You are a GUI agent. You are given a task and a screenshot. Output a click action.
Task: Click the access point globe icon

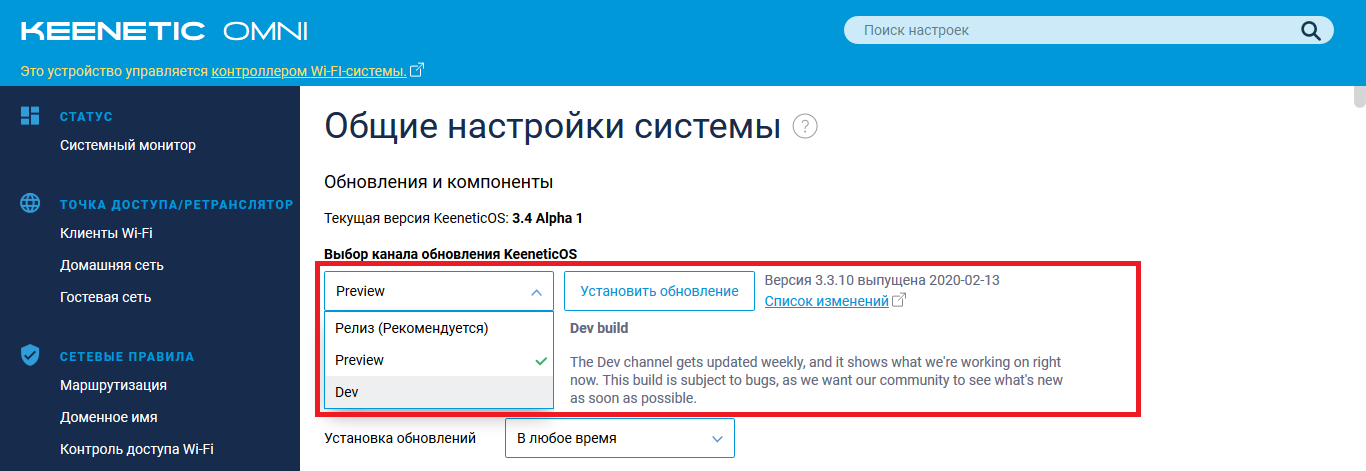30,204
